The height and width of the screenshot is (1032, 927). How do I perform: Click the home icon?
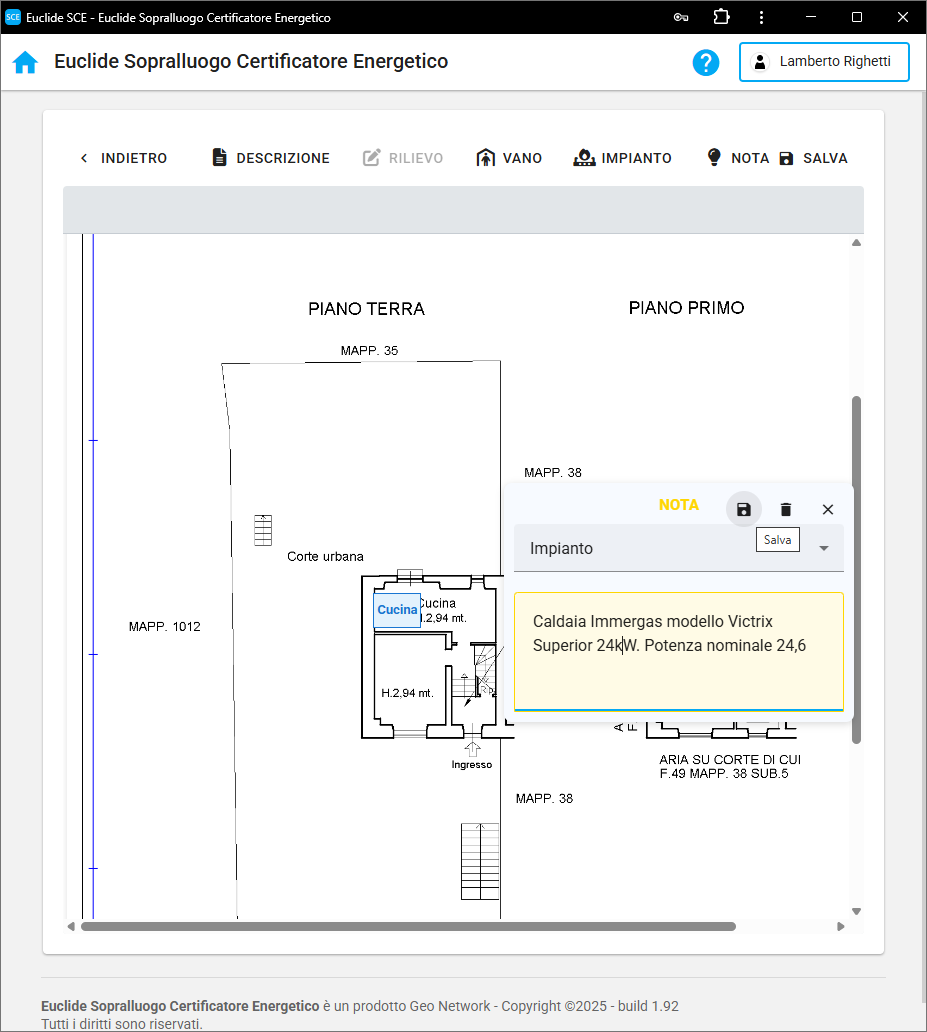click(x=25, y=62)
